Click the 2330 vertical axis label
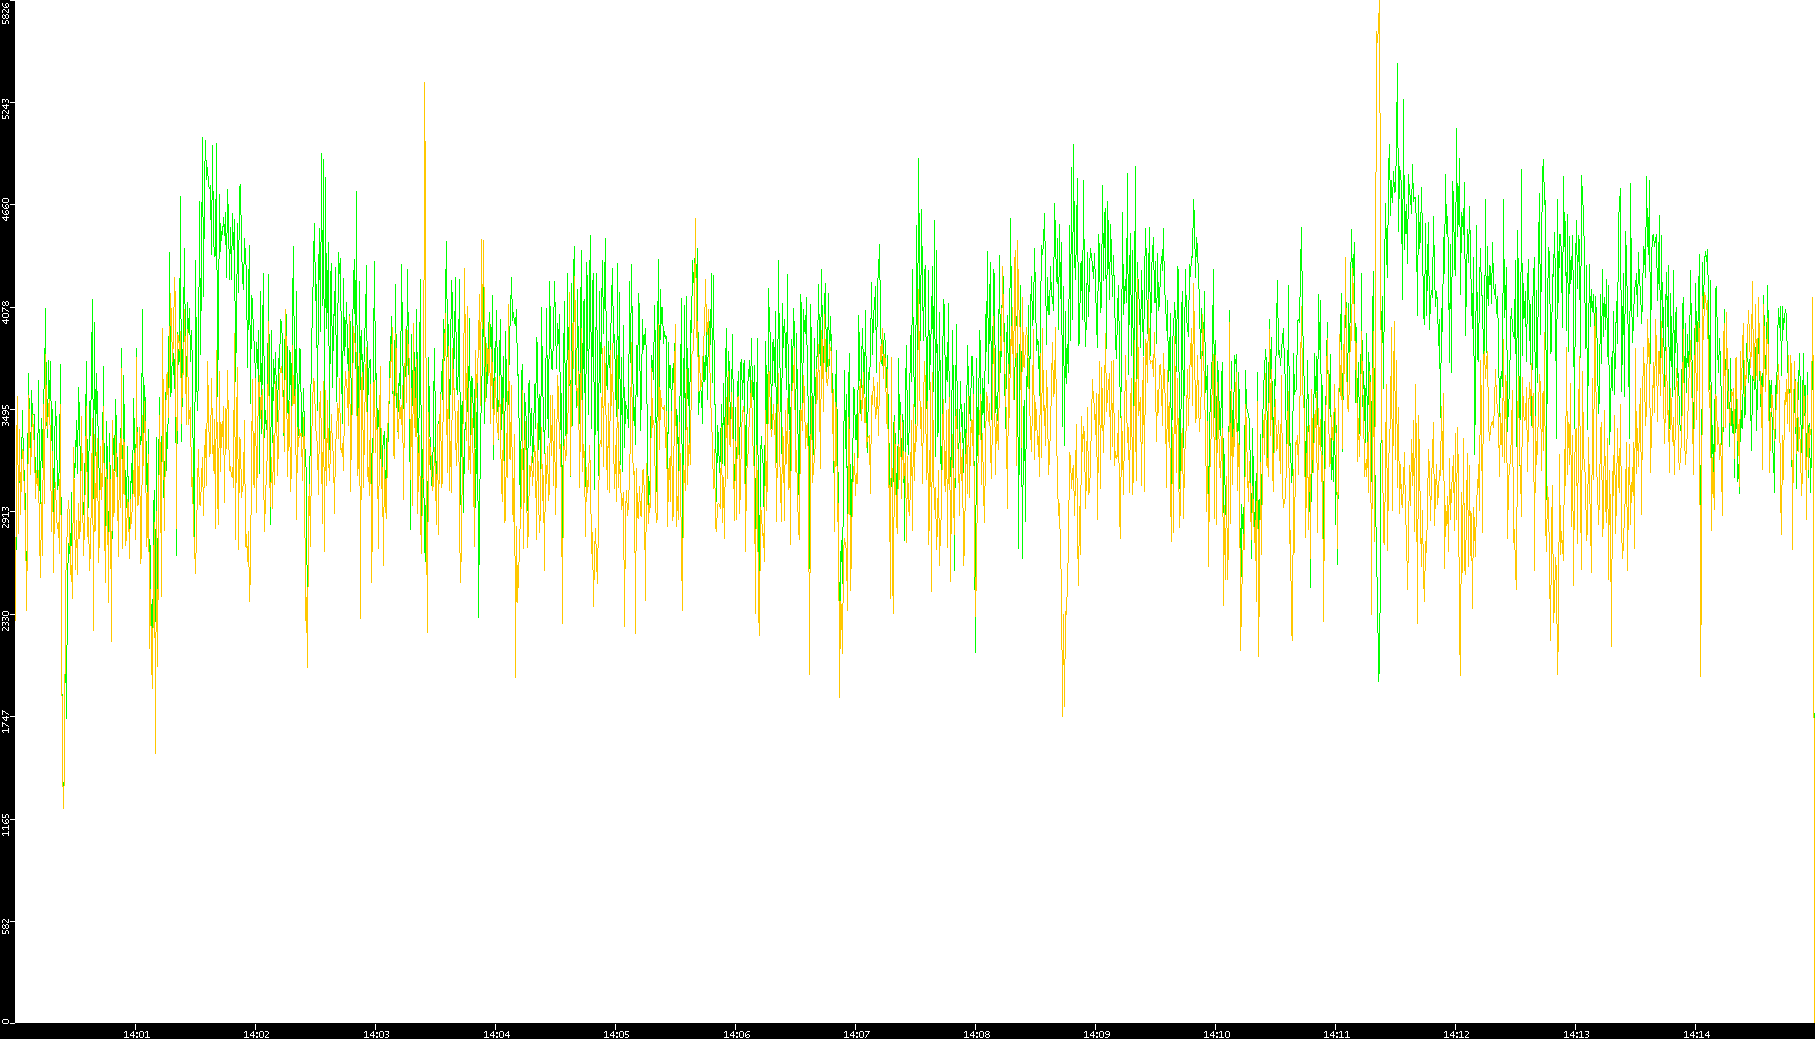Viewport: 1815px width, 1039px height. pos(6,619)
